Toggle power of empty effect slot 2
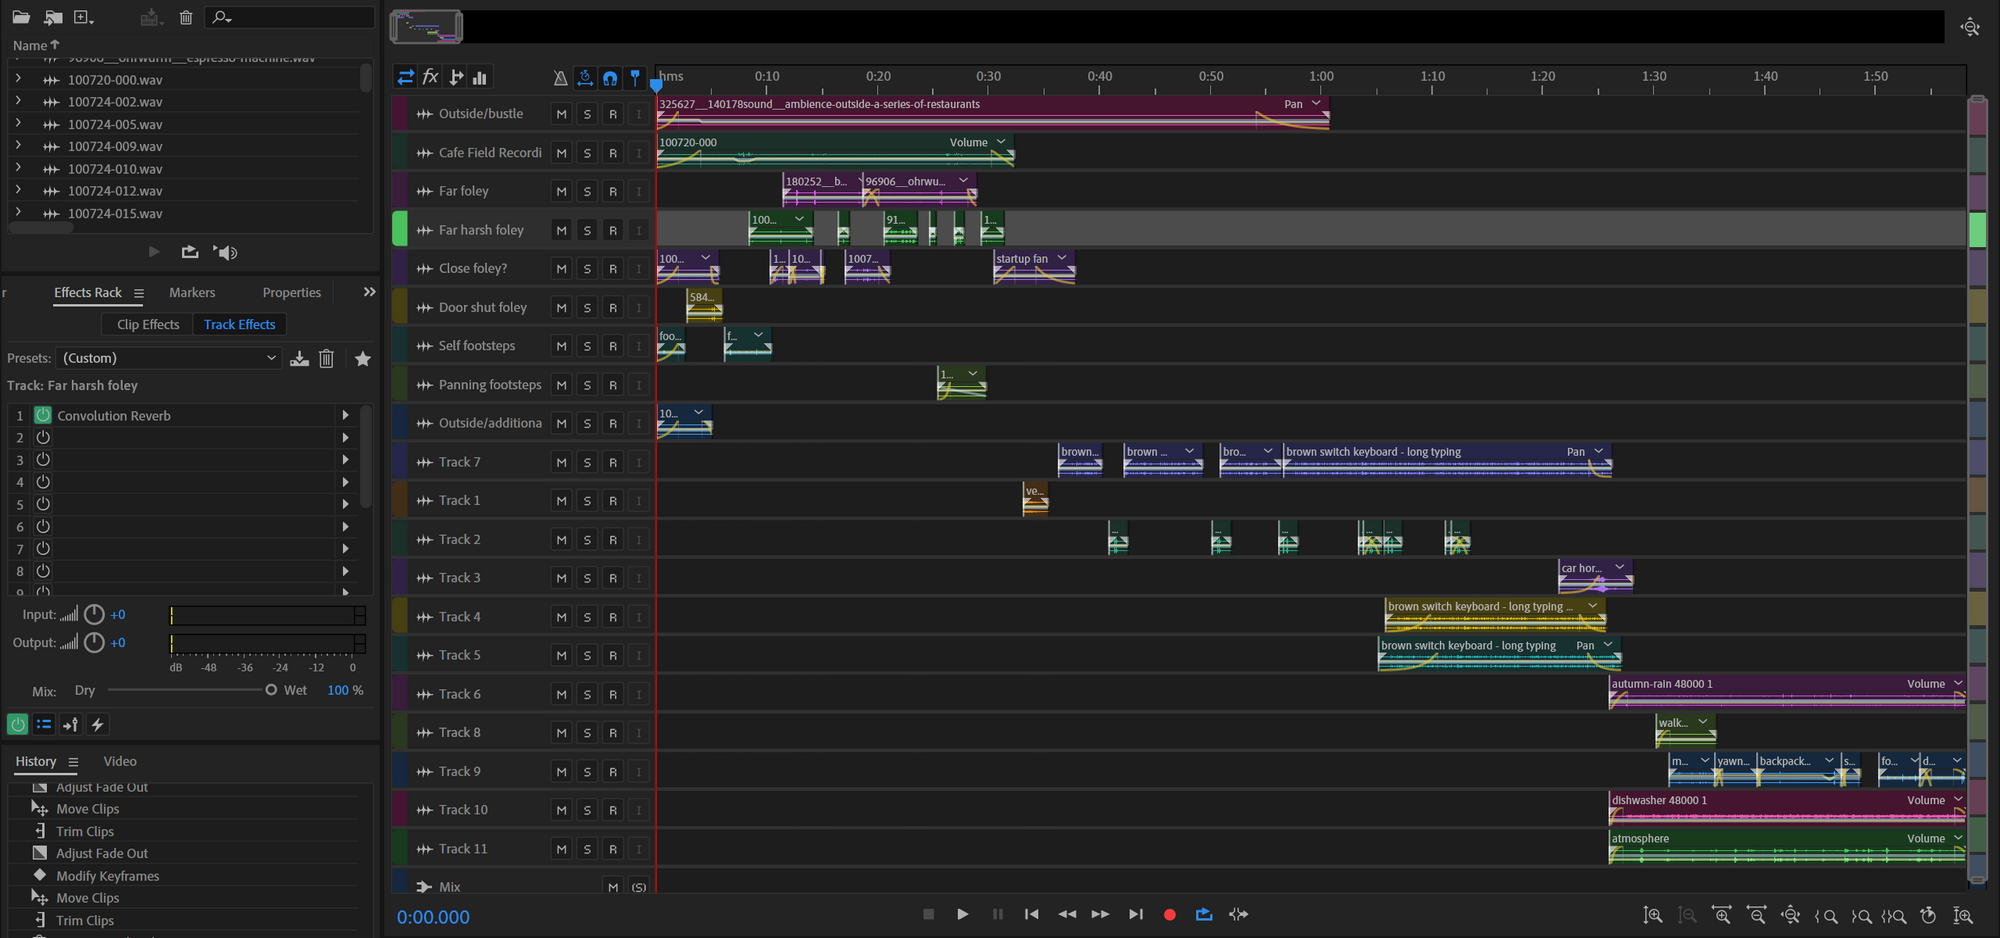Screen dimensions: 2000x938 [43, 437]
